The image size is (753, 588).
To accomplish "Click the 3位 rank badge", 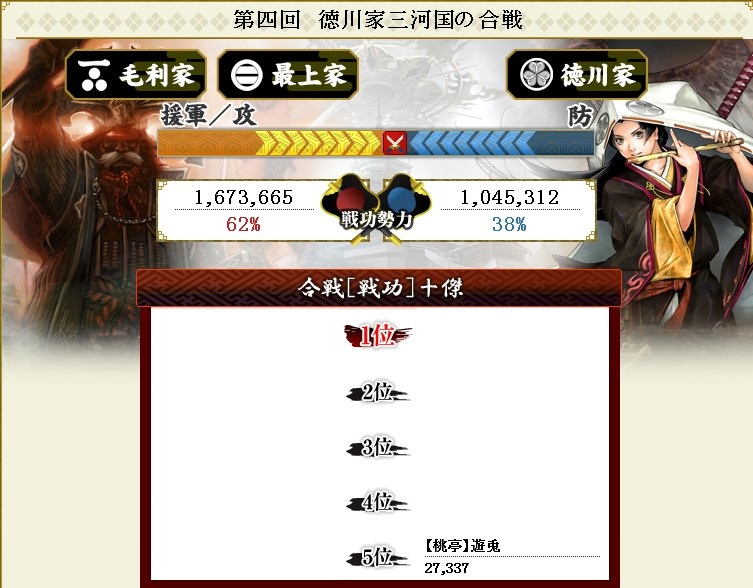I will click(x=377, y=447).
